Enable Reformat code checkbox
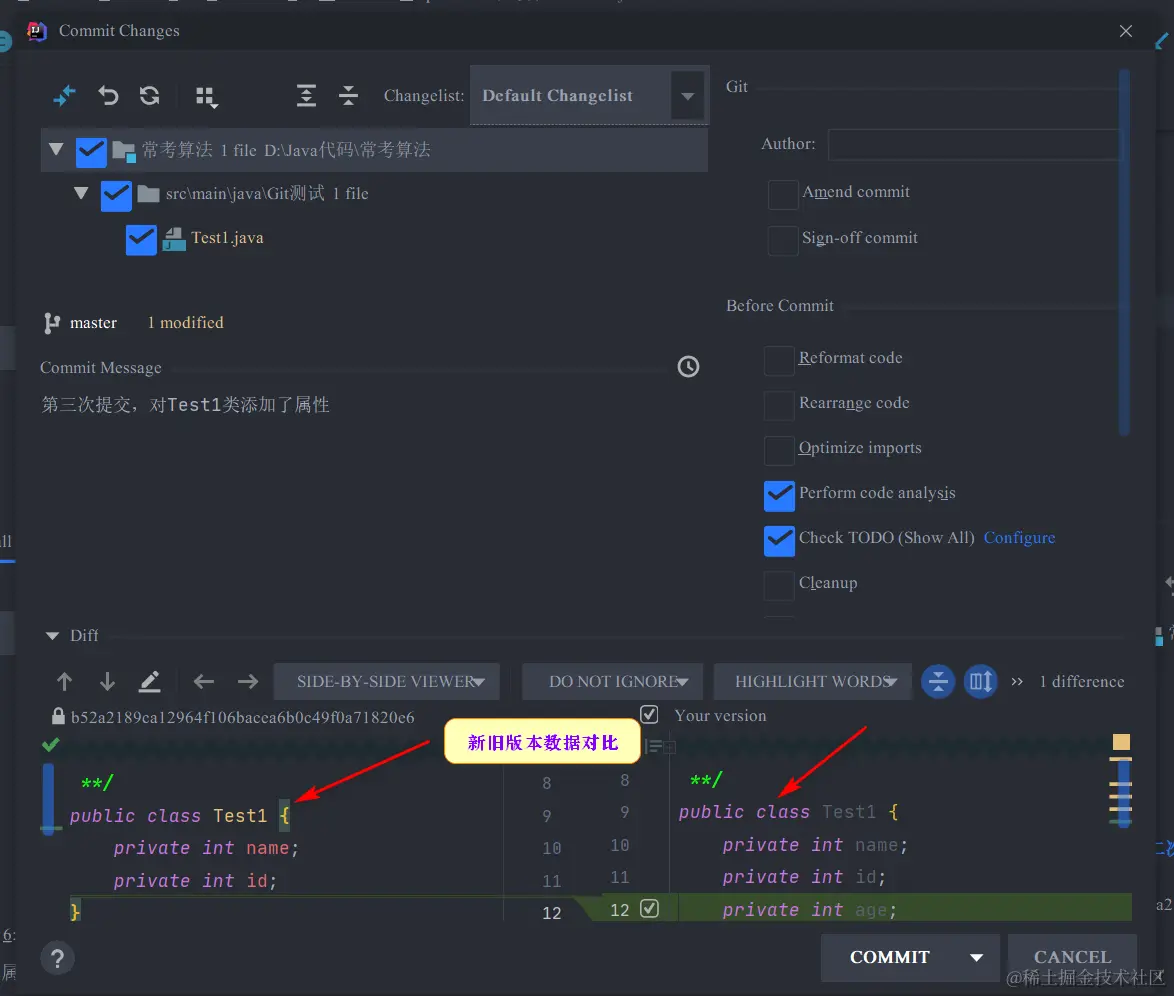The height and width of the screenshot is (996, 1174). coord(779,360)
